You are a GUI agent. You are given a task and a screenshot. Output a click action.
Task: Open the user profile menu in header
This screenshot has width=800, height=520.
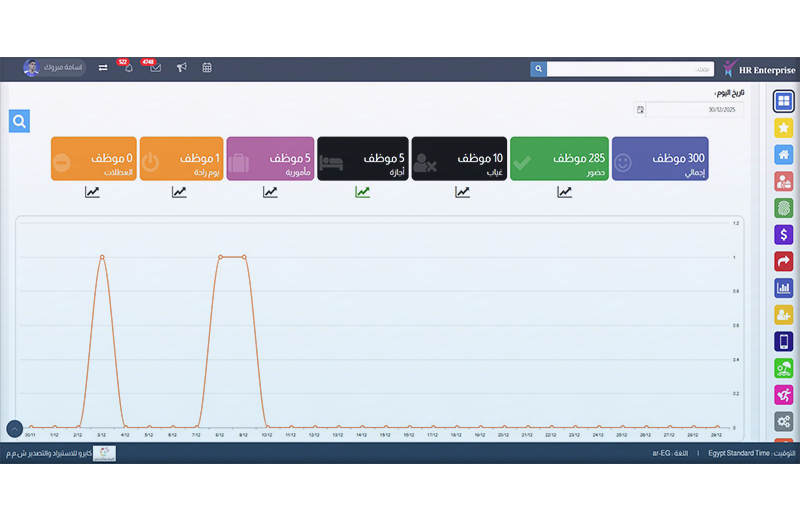pyautogui.click(x=54, y=68)
